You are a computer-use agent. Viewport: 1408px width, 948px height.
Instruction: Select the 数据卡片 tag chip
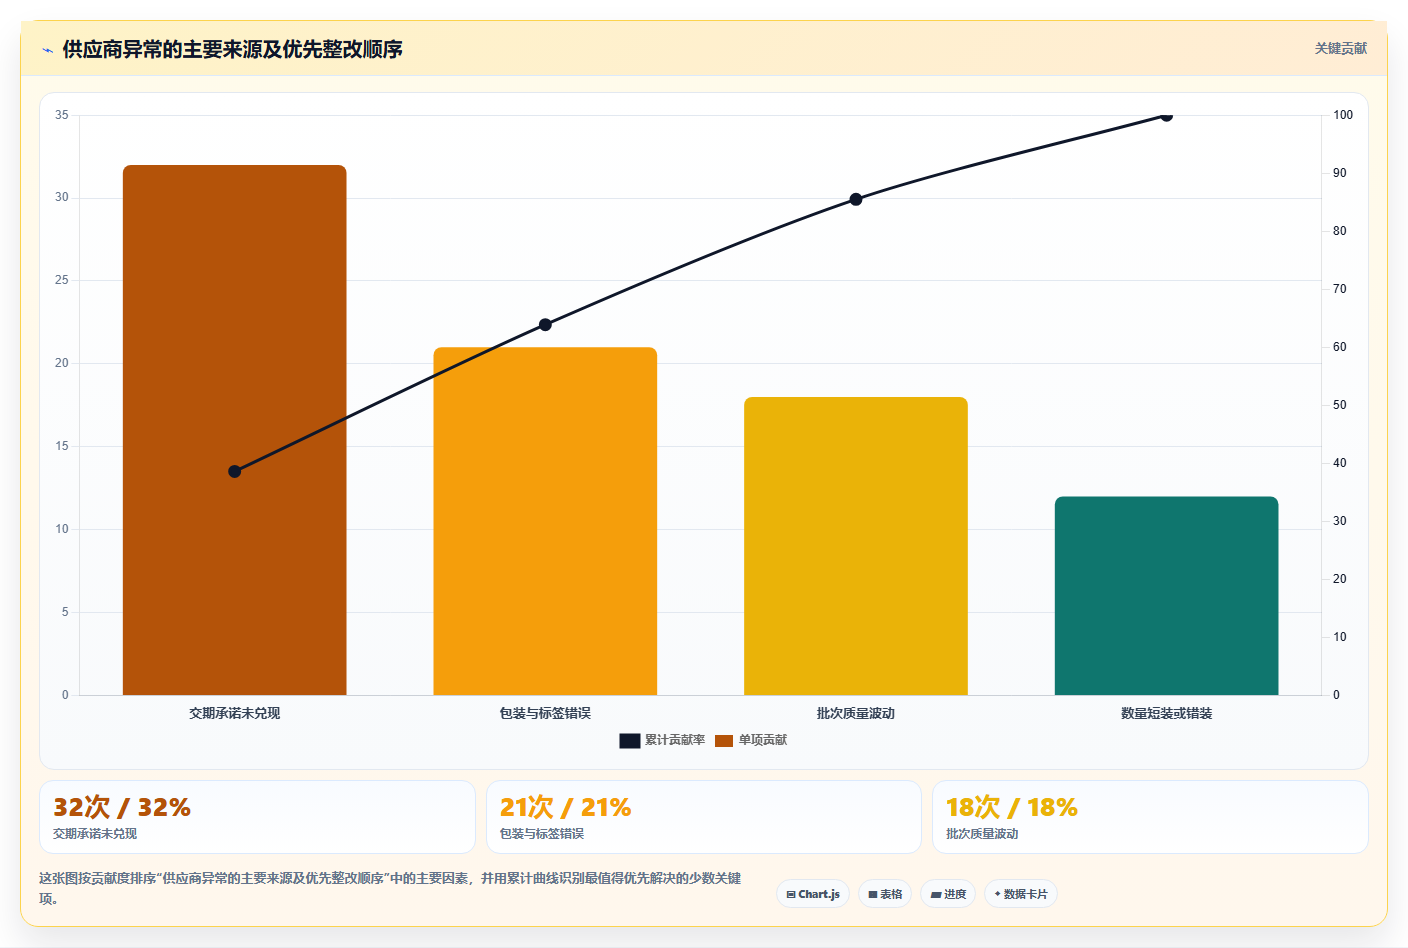click(x=1021, y=894)
